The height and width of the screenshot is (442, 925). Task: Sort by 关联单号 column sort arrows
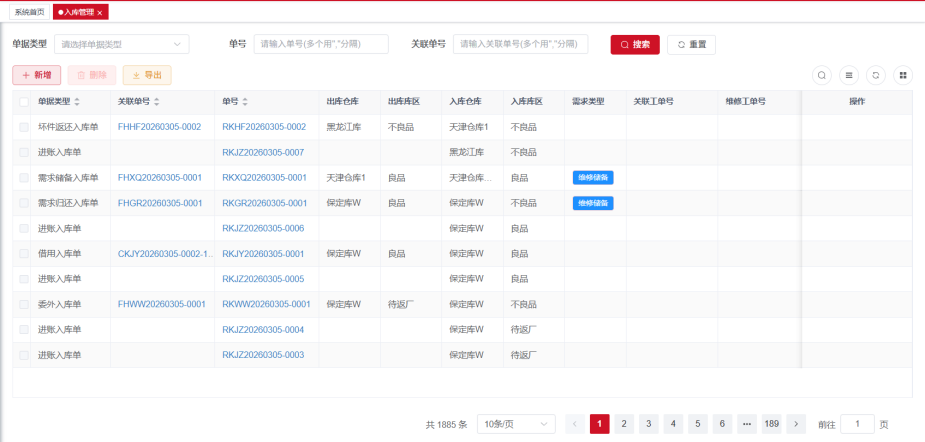click(156, 102)
